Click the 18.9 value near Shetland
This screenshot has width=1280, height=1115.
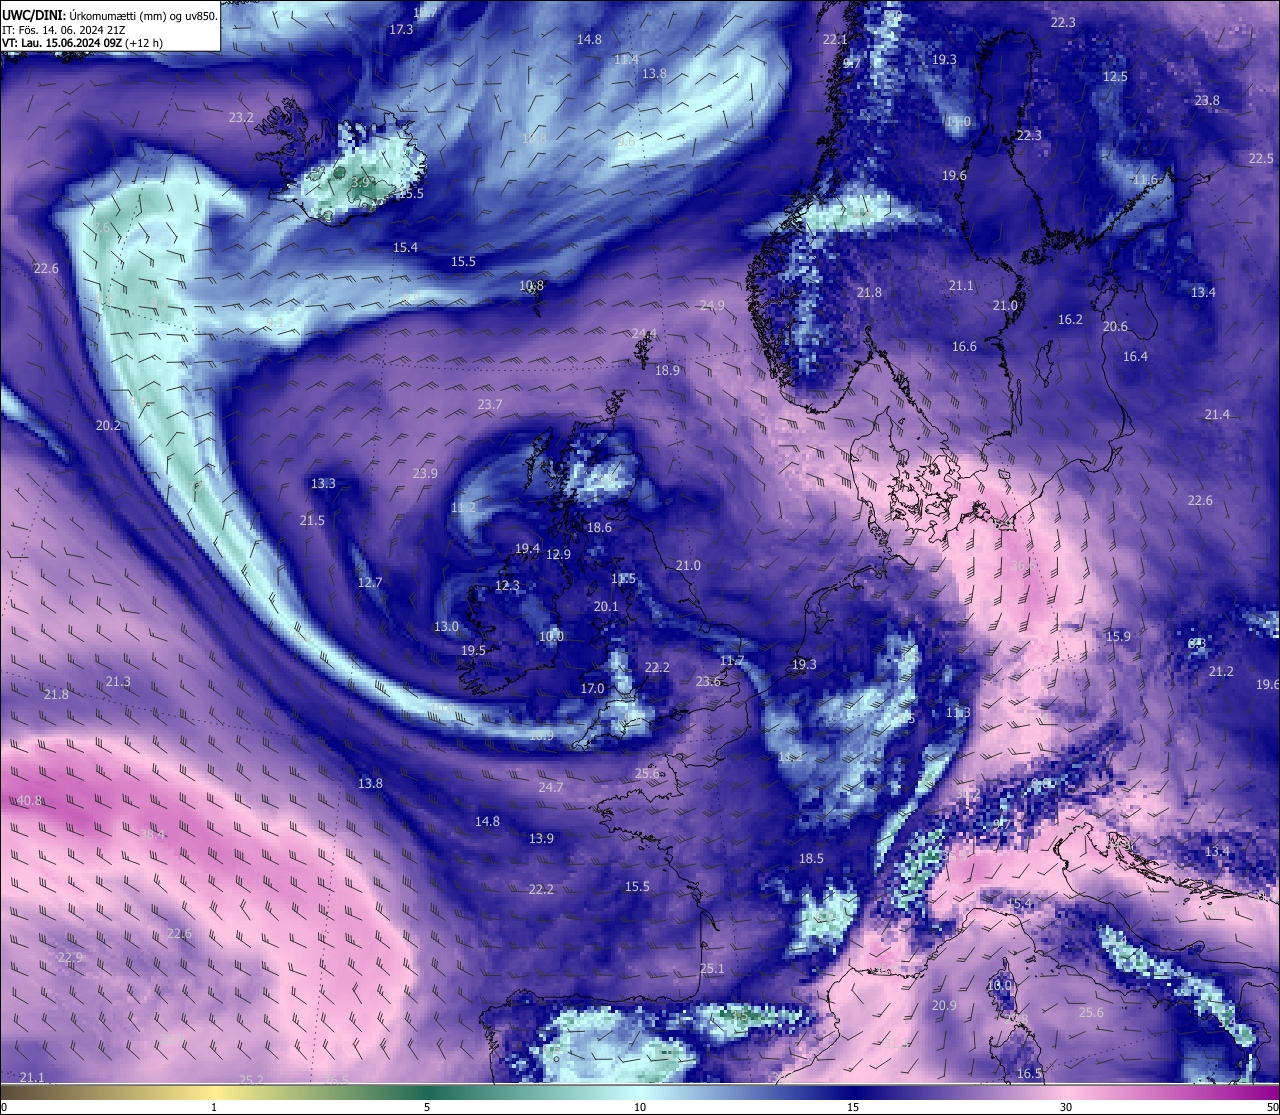click(x=667, y=371)
